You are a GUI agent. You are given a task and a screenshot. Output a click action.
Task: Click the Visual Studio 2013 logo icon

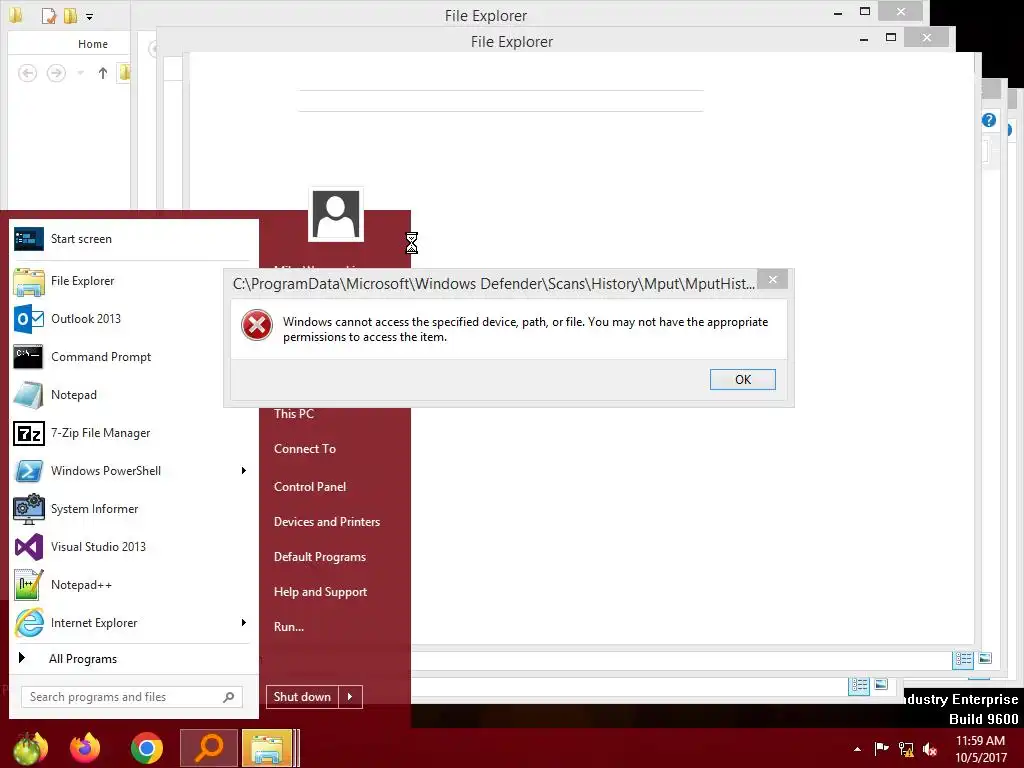[x=29, y=547]
